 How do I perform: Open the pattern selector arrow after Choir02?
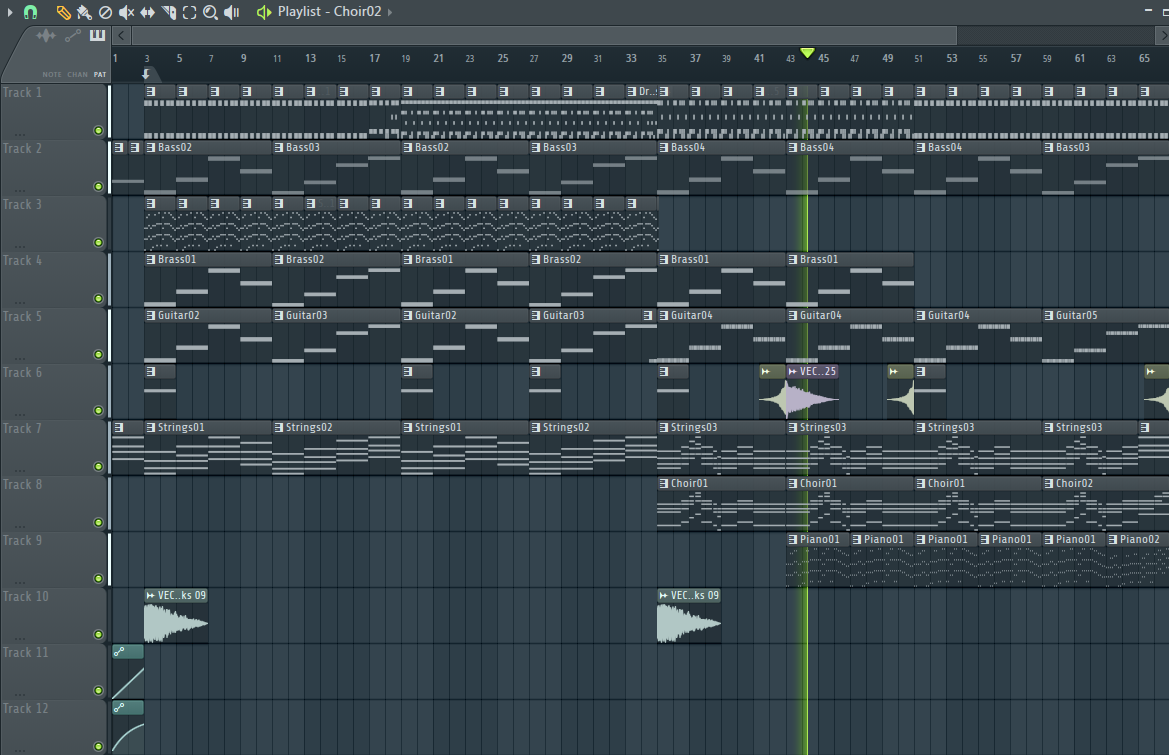[390, 12]
